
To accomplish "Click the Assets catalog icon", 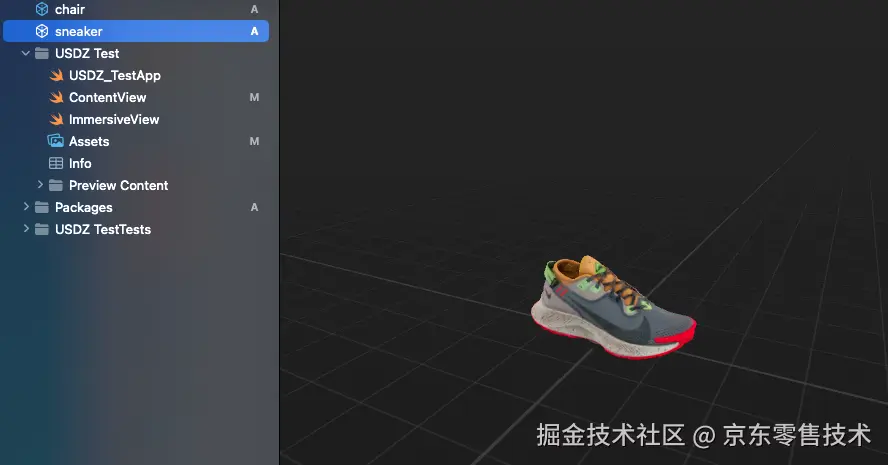I will pyautogui.click(x=56, y=141).
